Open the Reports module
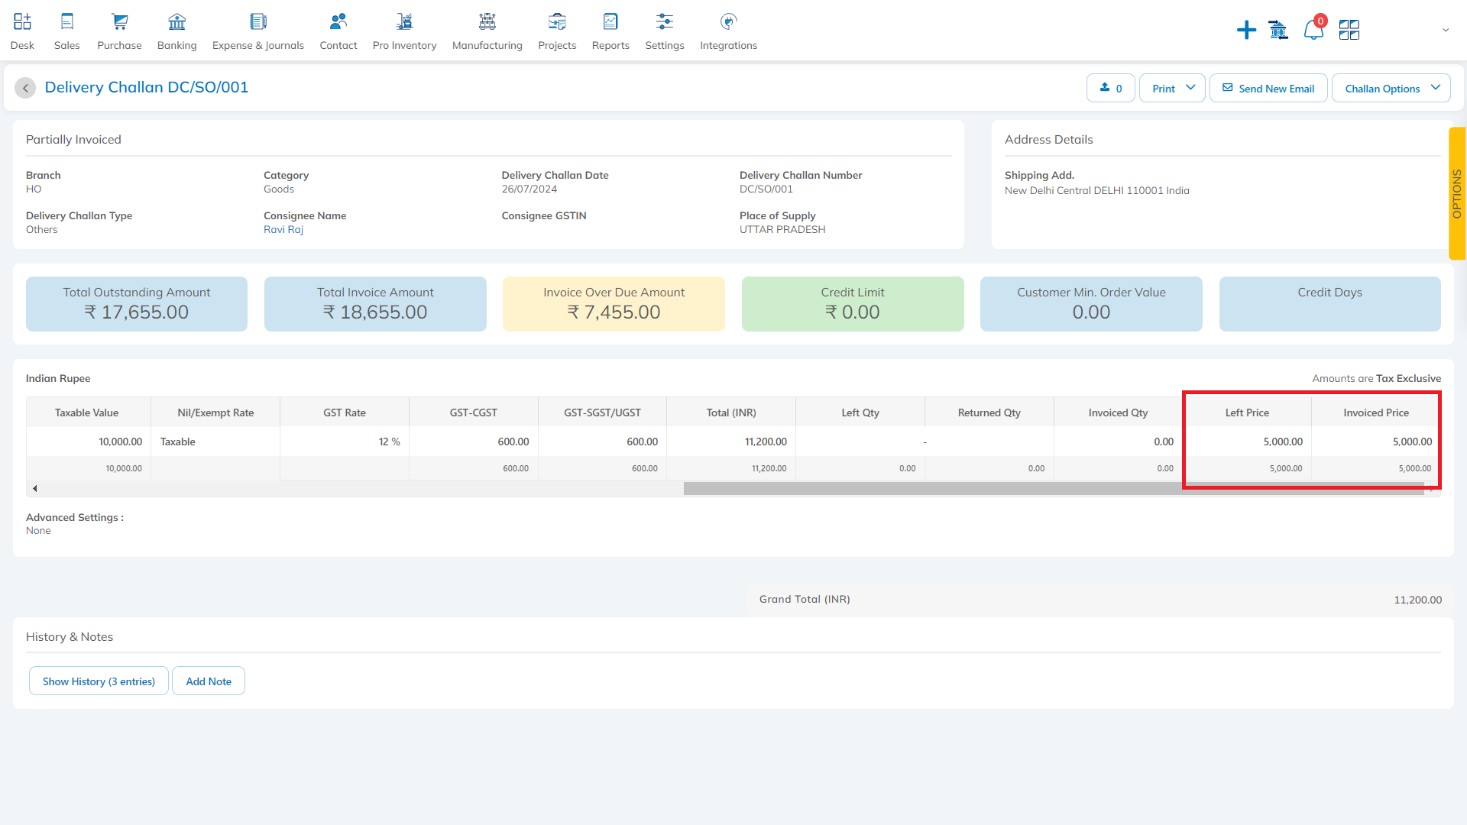Screen dimensions: 1467x825 (610, 32)
